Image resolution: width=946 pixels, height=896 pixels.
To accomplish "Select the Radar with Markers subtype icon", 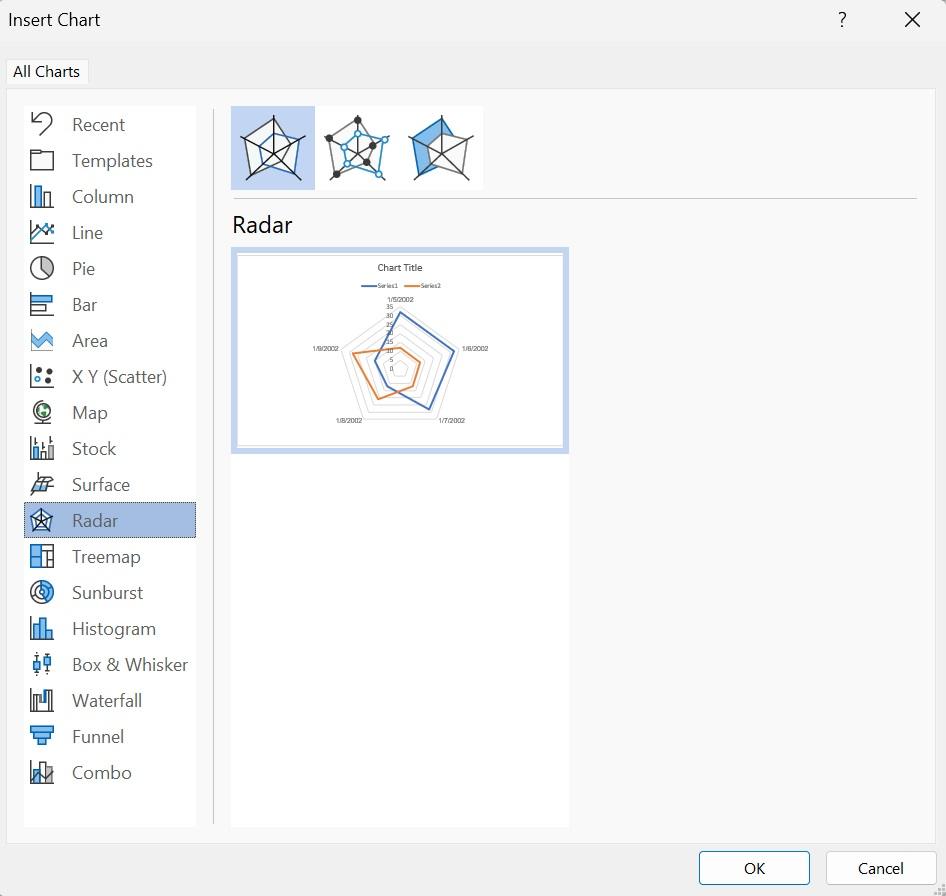I will (x=357, y=148).
